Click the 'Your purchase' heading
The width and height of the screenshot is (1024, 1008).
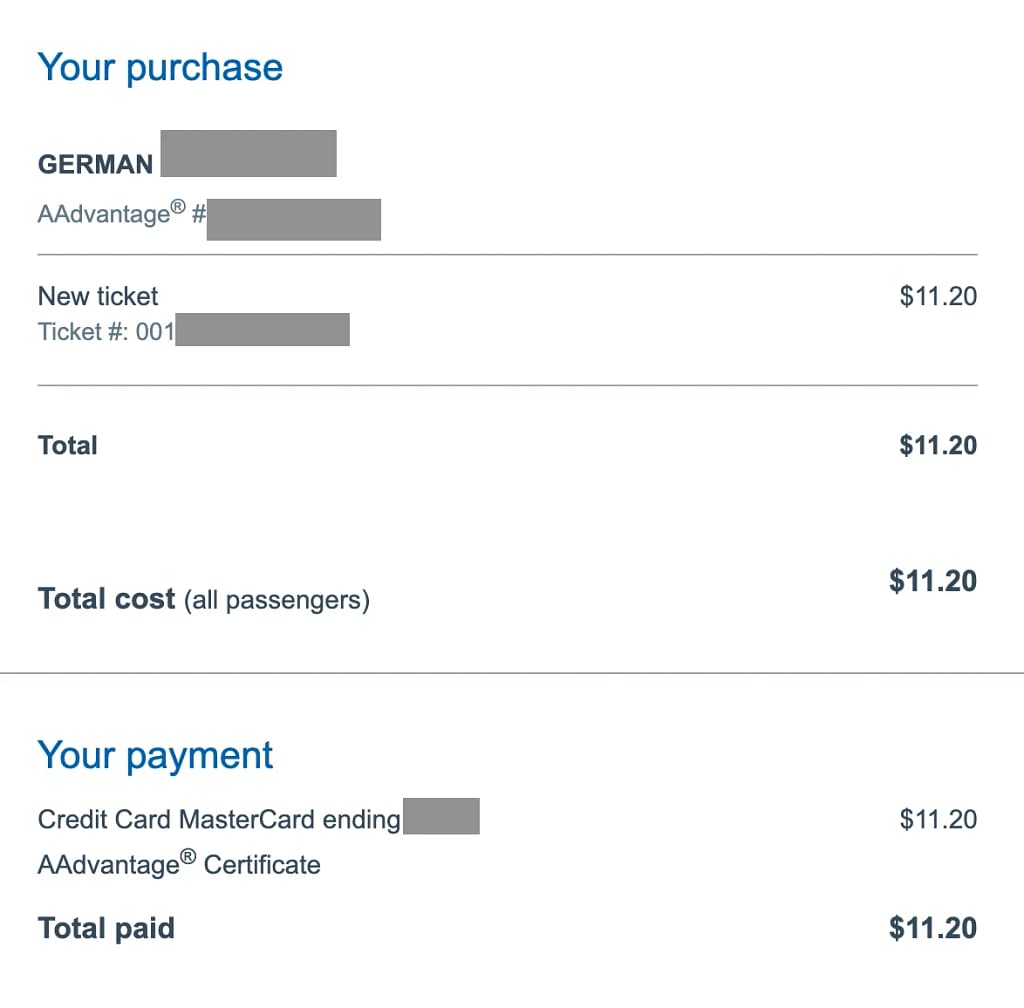(x=160, y=68)
